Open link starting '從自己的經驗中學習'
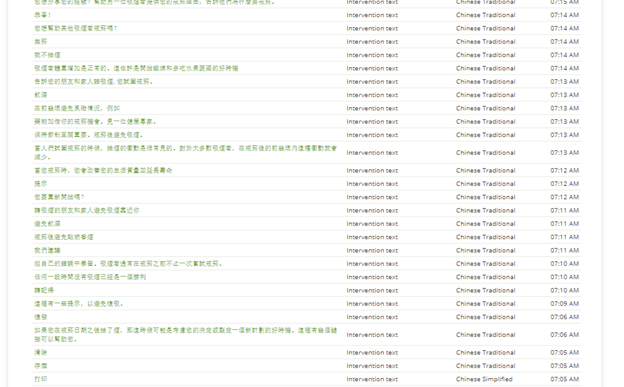Image resolution: width=624 pixels, height=387 pixels. tap(128, 264)
